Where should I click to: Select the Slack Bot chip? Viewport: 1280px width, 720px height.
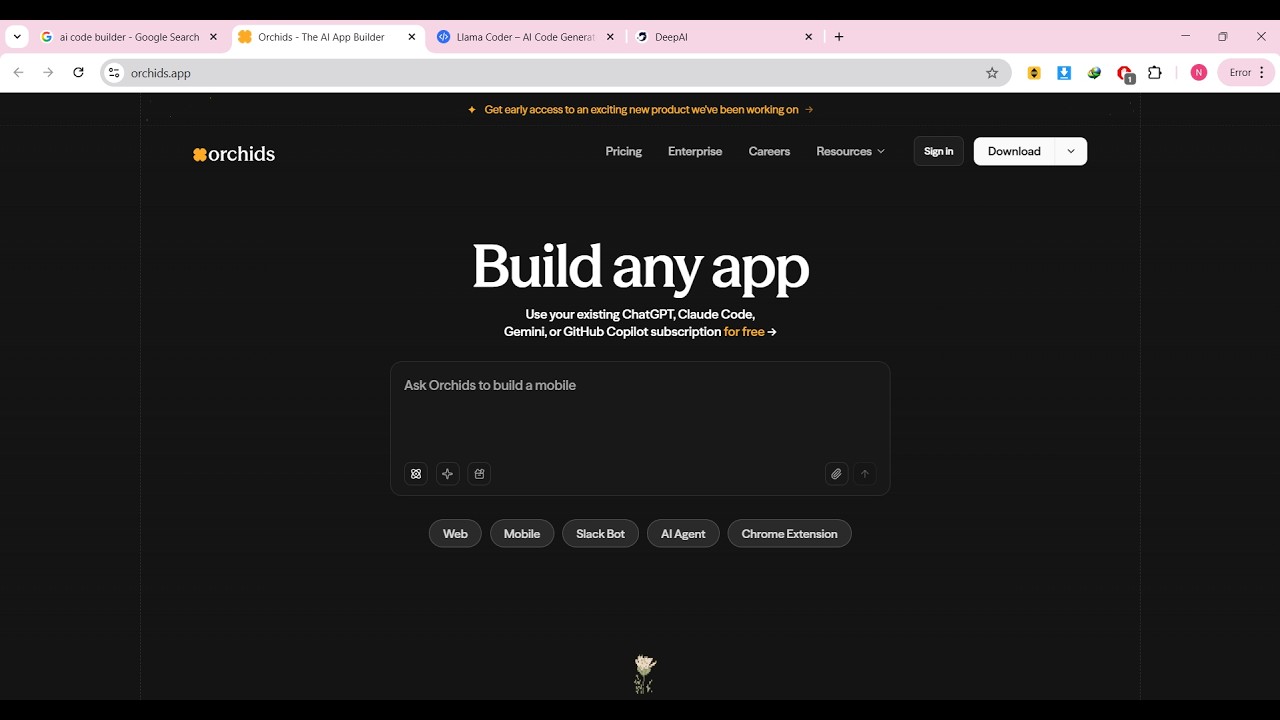tap(600, 534)
